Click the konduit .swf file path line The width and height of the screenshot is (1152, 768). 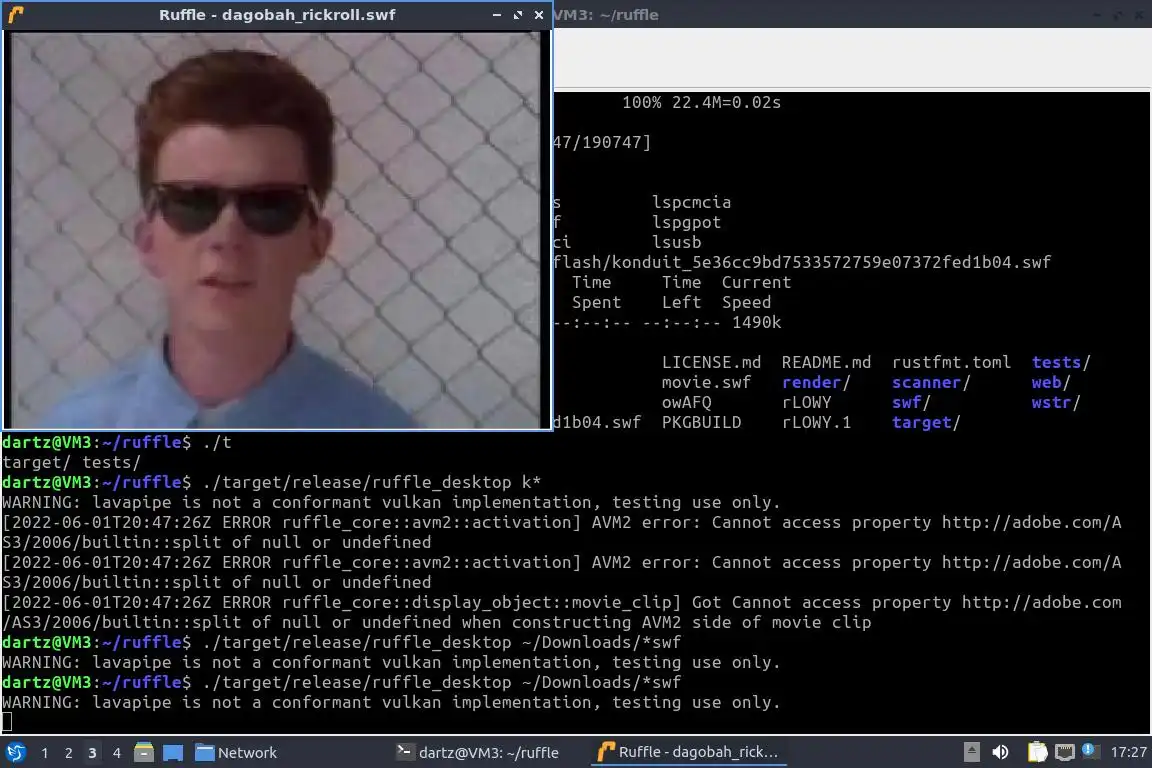802,262
